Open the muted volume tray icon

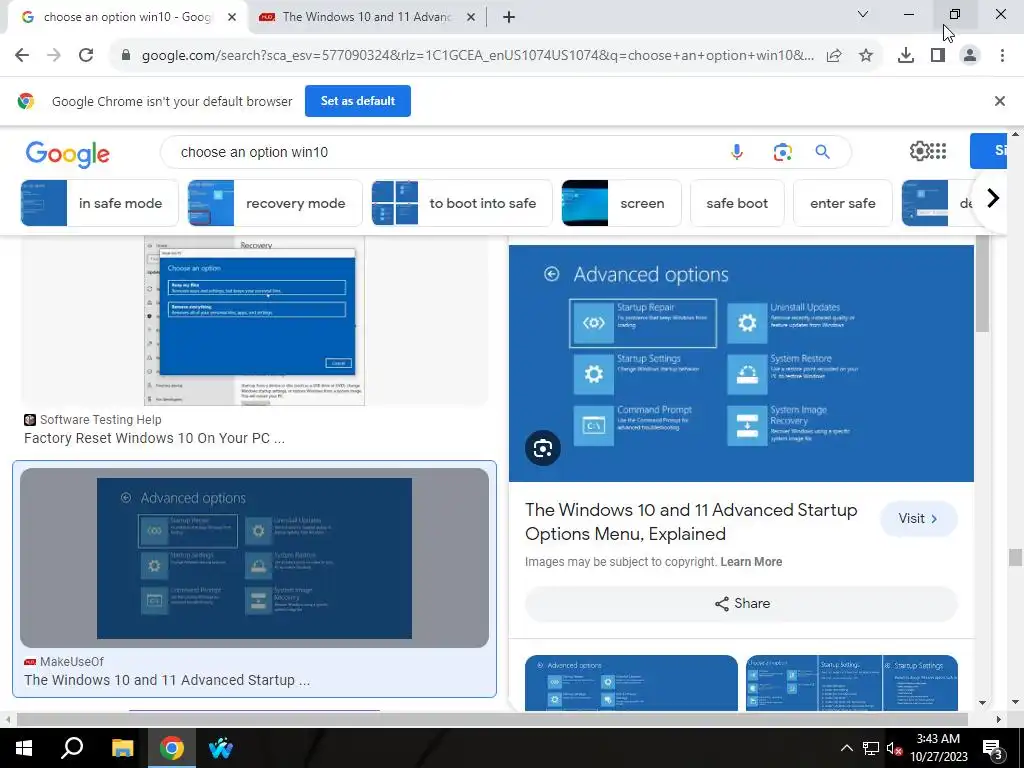tap(894, 748)
